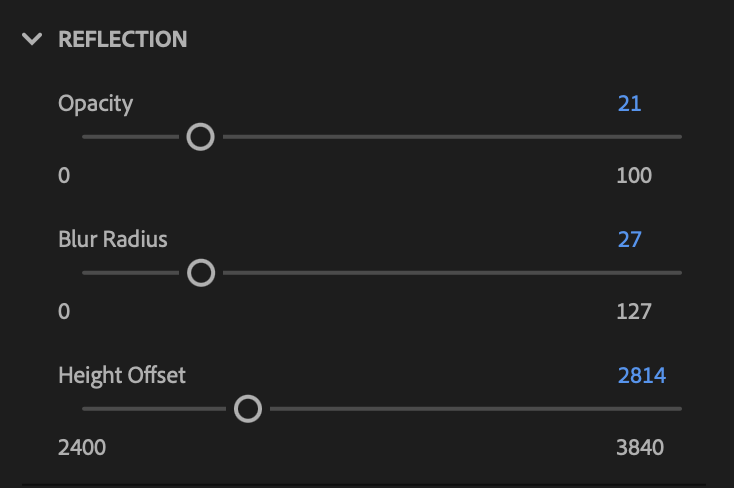Click the Height Offset property label

[x=122, y=376]
